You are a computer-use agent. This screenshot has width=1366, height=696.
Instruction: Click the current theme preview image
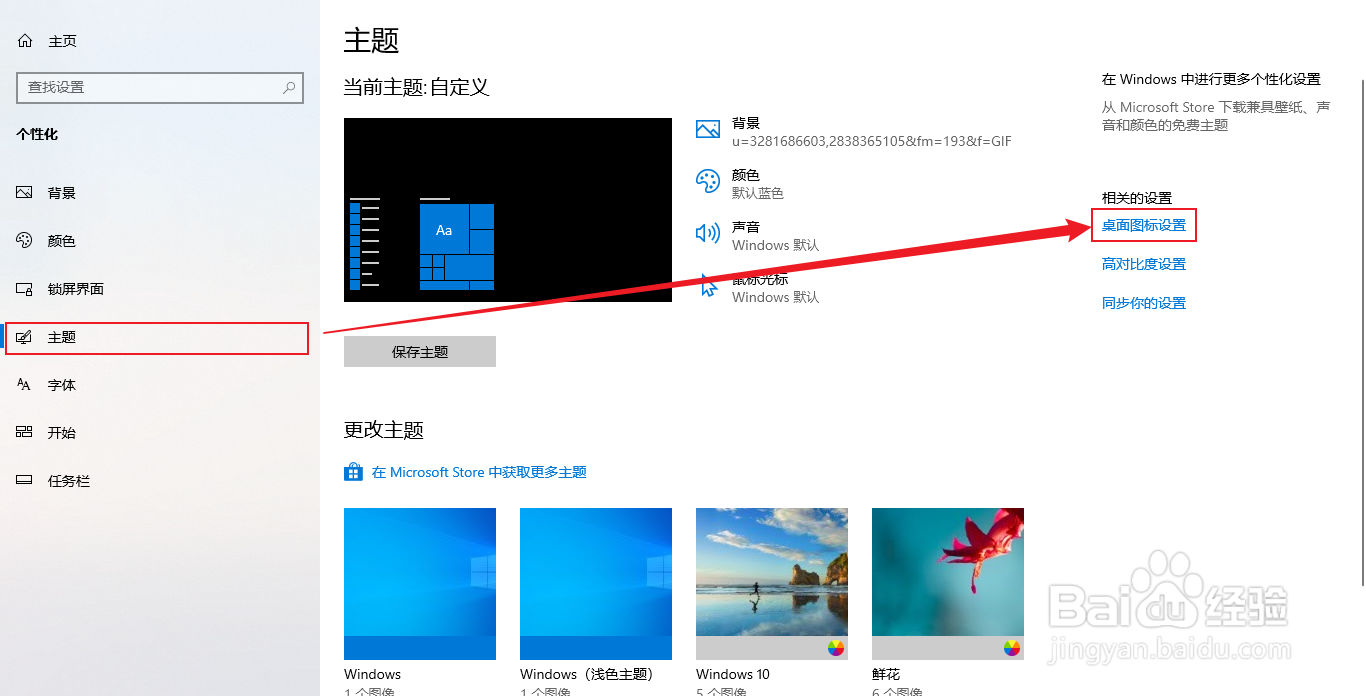coord(508,210)
